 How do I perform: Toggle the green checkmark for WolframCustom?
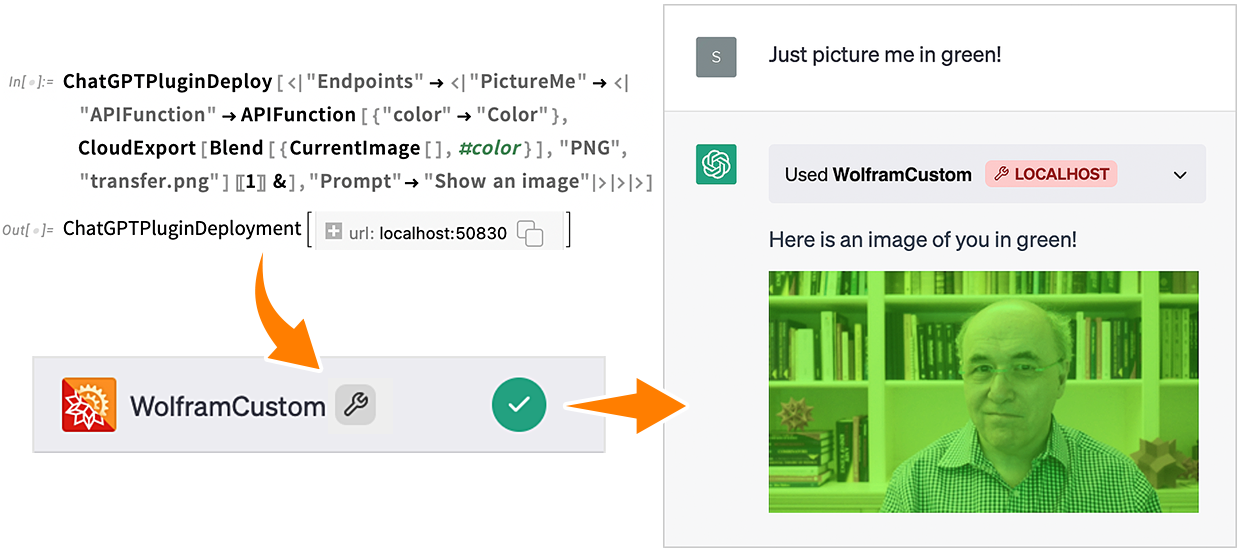pos(519,405)
